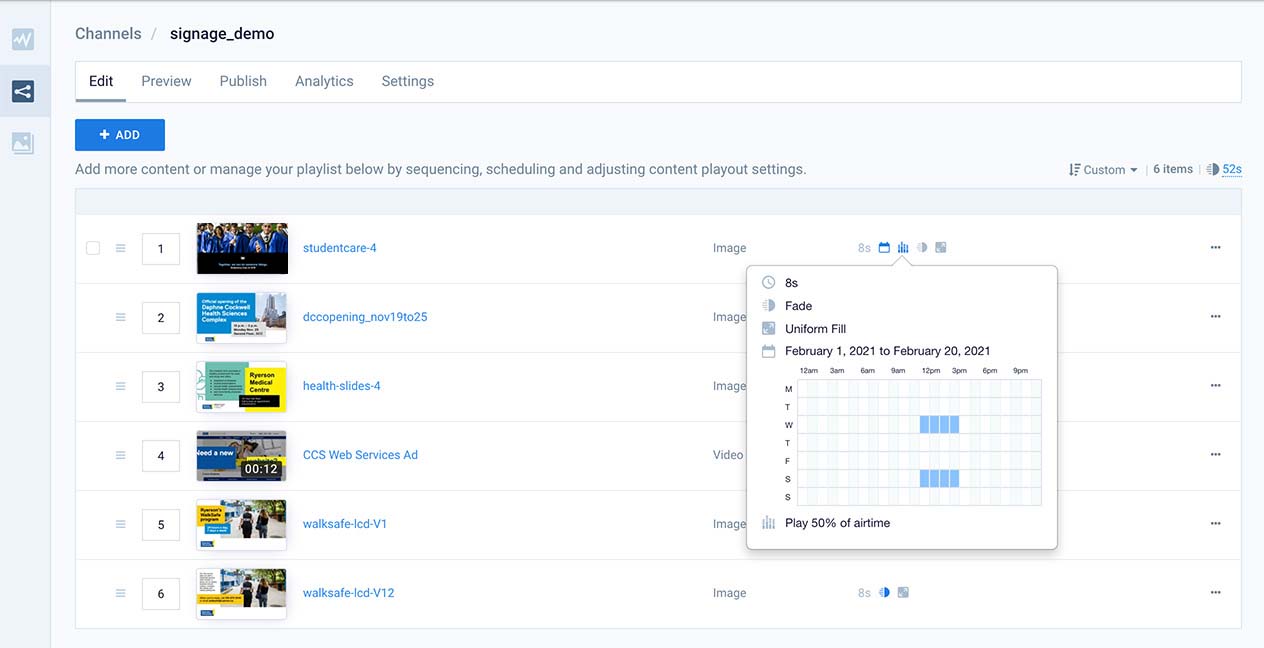Open the Custom sort order dropdown
Screen dimensions: 1264x648
pos(1104,170)
